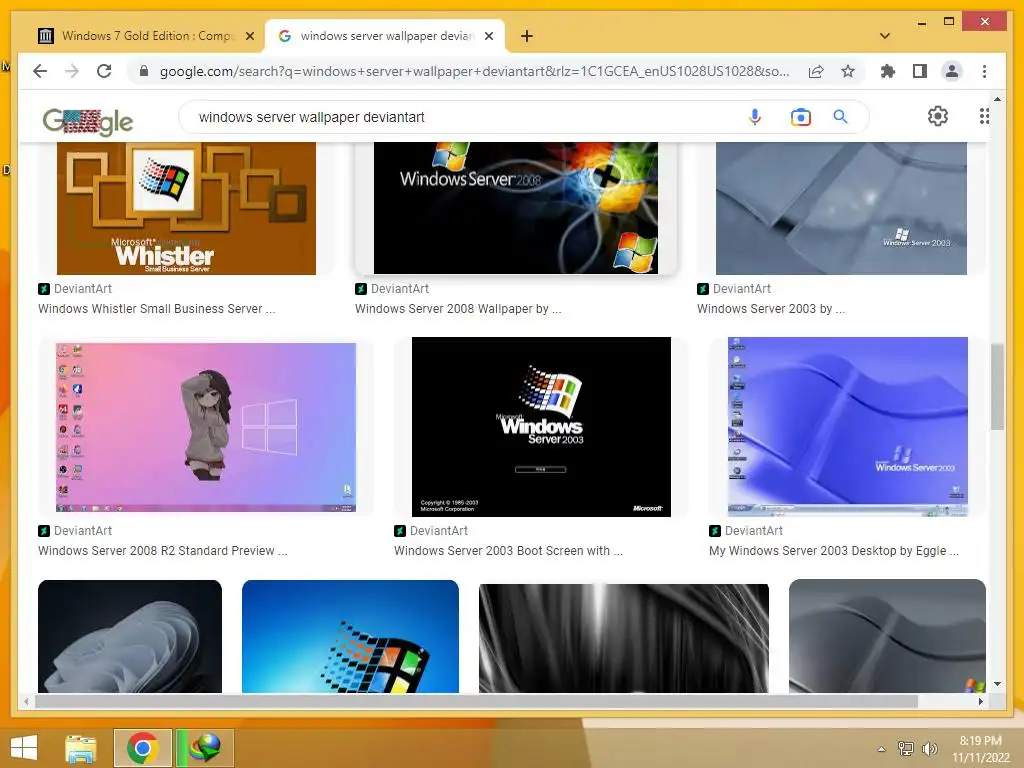Click the forward navigation arrow
The width and height of the screenshot is (1024, 768).
pos(72,71)
